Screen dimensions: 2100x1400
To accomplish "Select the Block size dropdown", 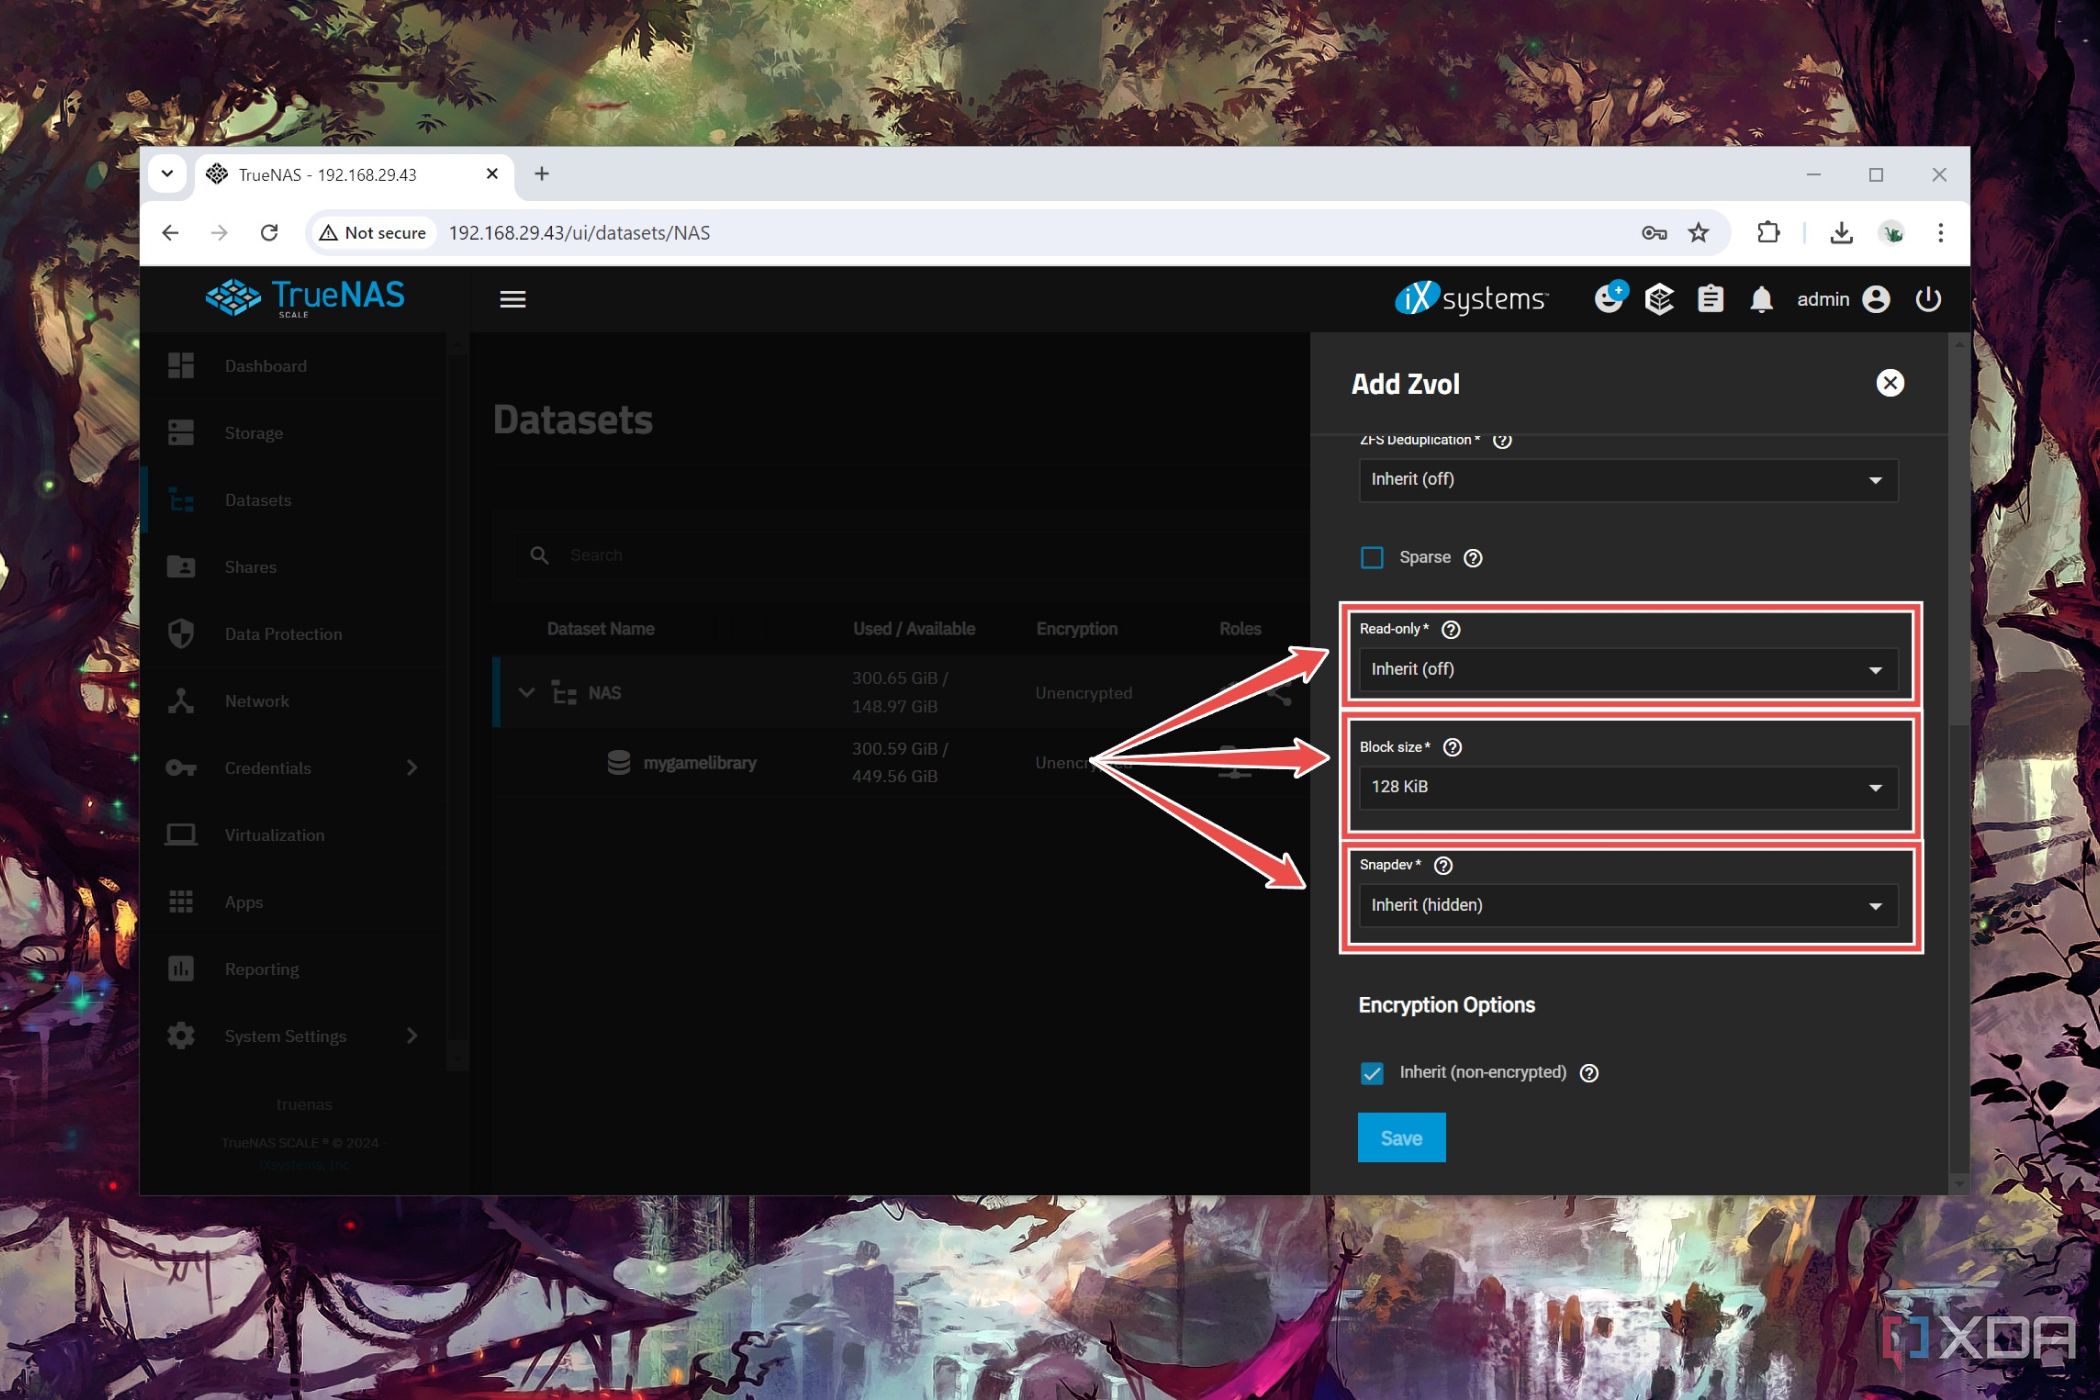I will click(1625, 786).
